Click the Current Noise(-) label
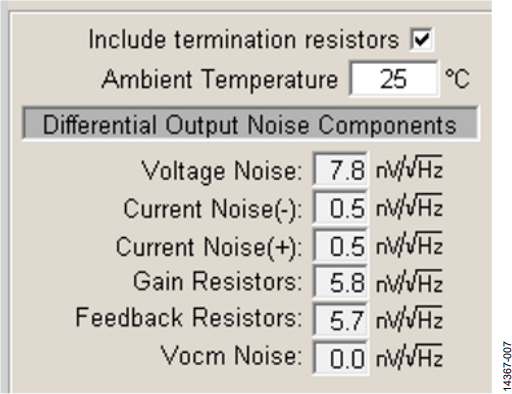This screenshot has height=394, width=512. pos(213,209)
